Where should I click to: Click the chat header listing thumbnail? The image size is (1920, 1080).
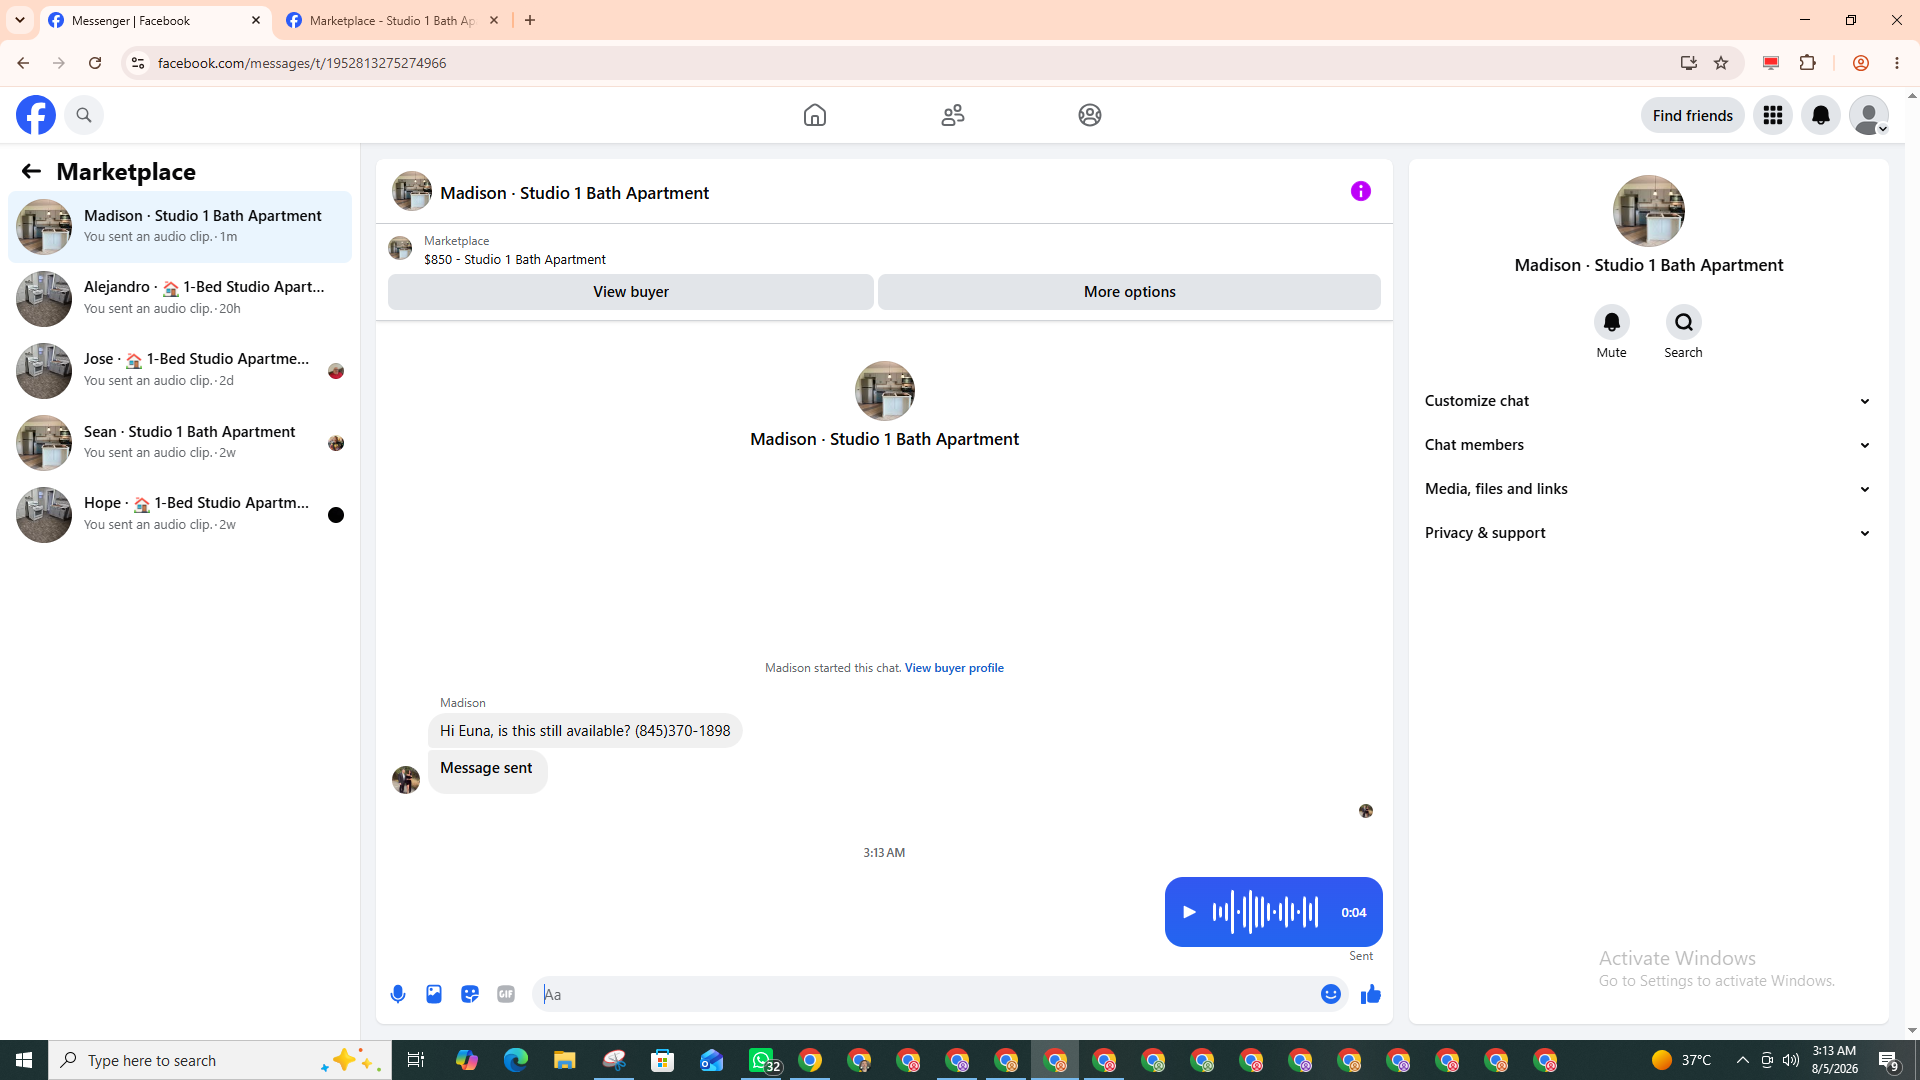click(412, 191)
